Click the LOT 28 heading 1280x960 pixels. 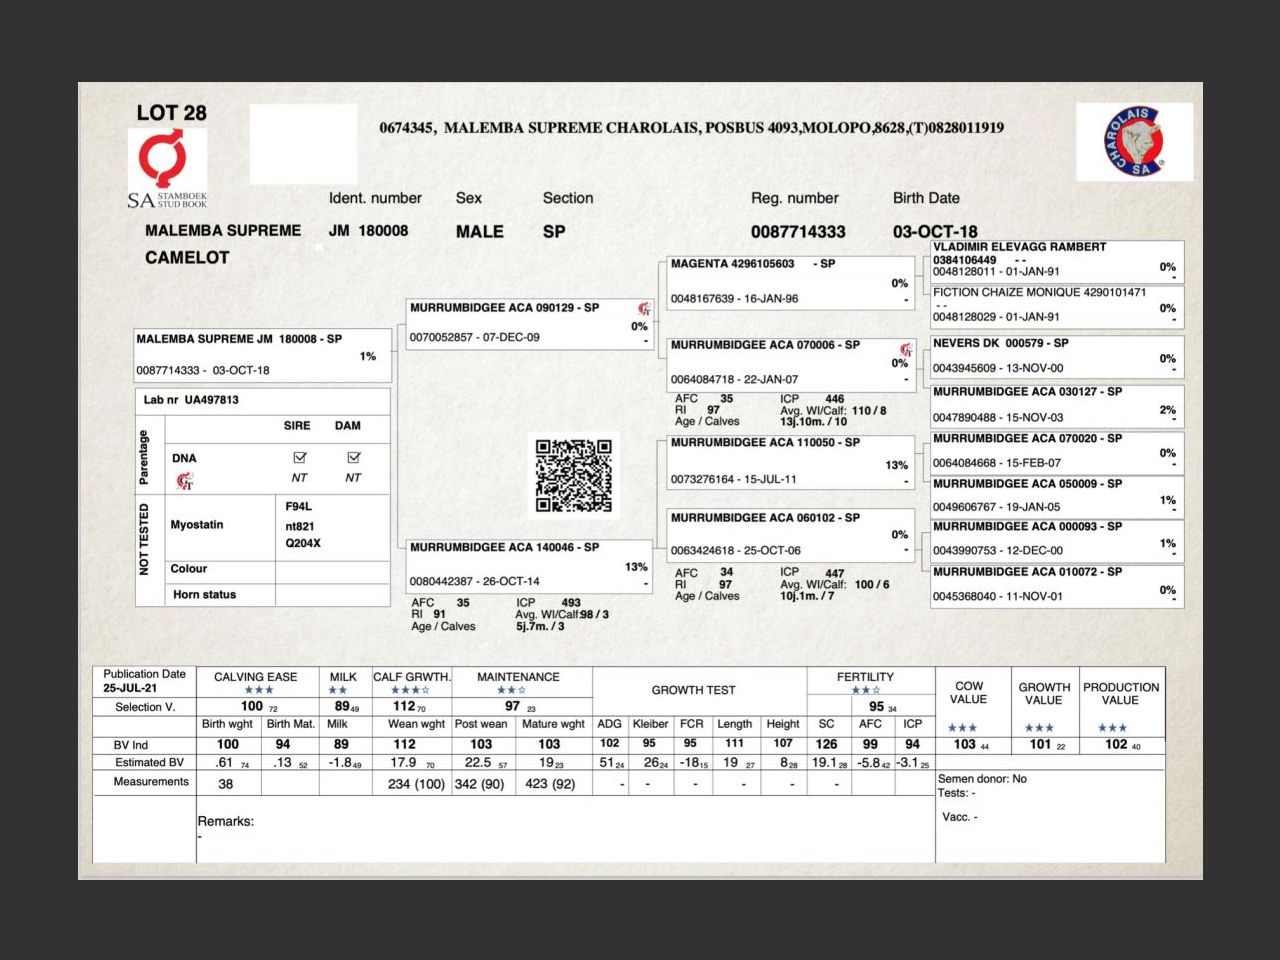pyautogui.click(x=172, y=113)
